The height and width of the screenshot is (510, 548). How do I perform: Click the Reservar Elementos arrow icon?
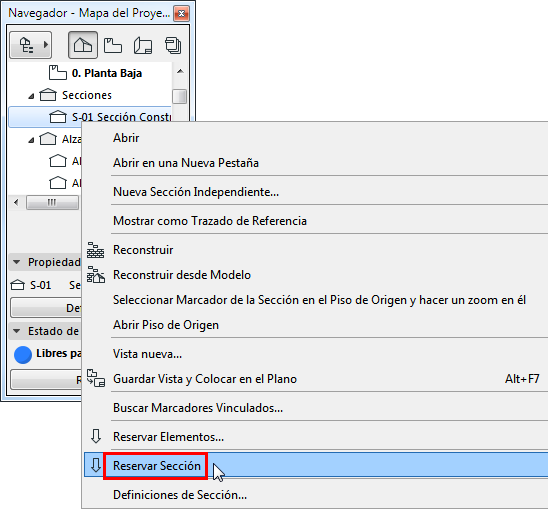tap(96, 437)
